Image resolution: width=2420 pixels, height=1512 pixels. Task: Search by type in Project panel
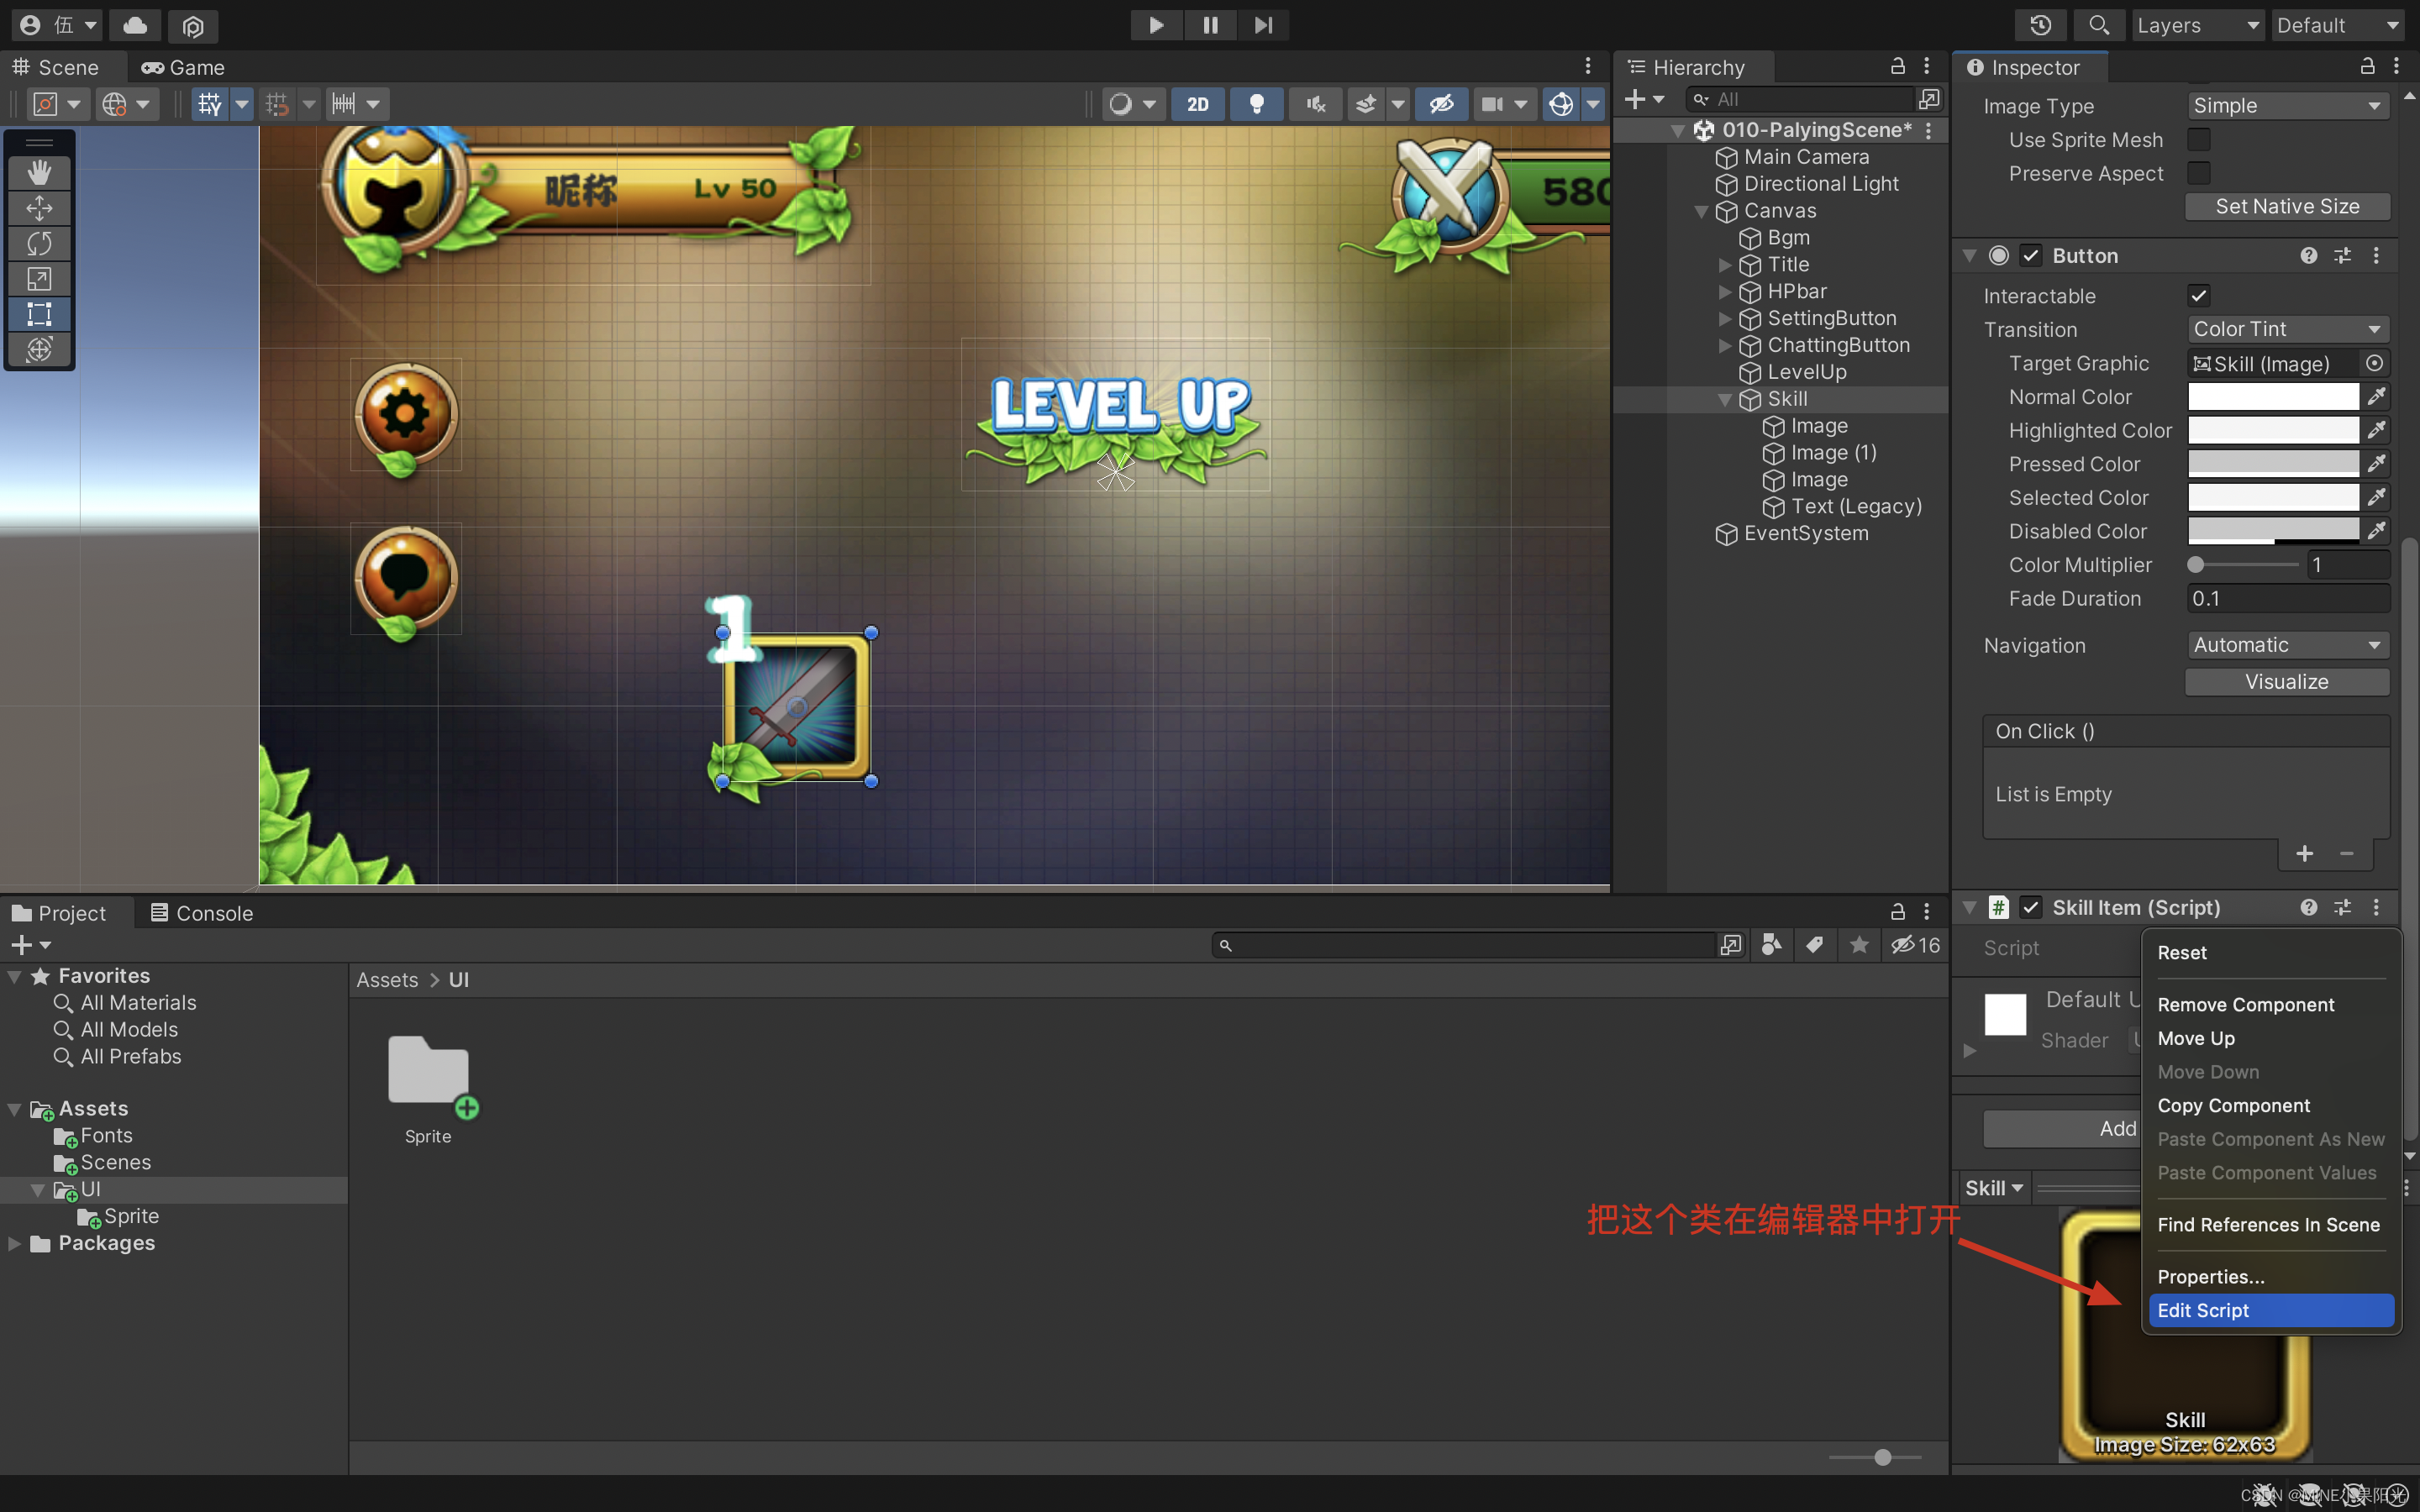coord(1771,945)
